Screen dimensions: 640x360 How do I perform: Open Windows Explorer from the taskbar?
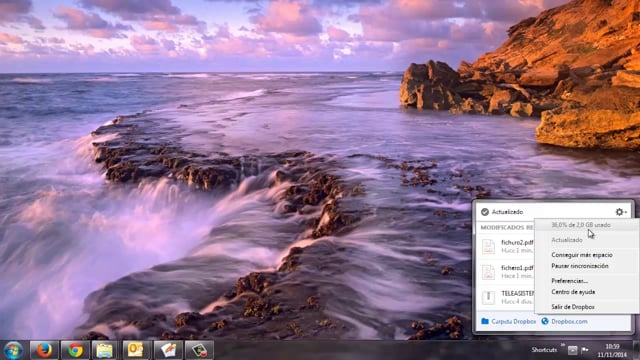point(104,350)
